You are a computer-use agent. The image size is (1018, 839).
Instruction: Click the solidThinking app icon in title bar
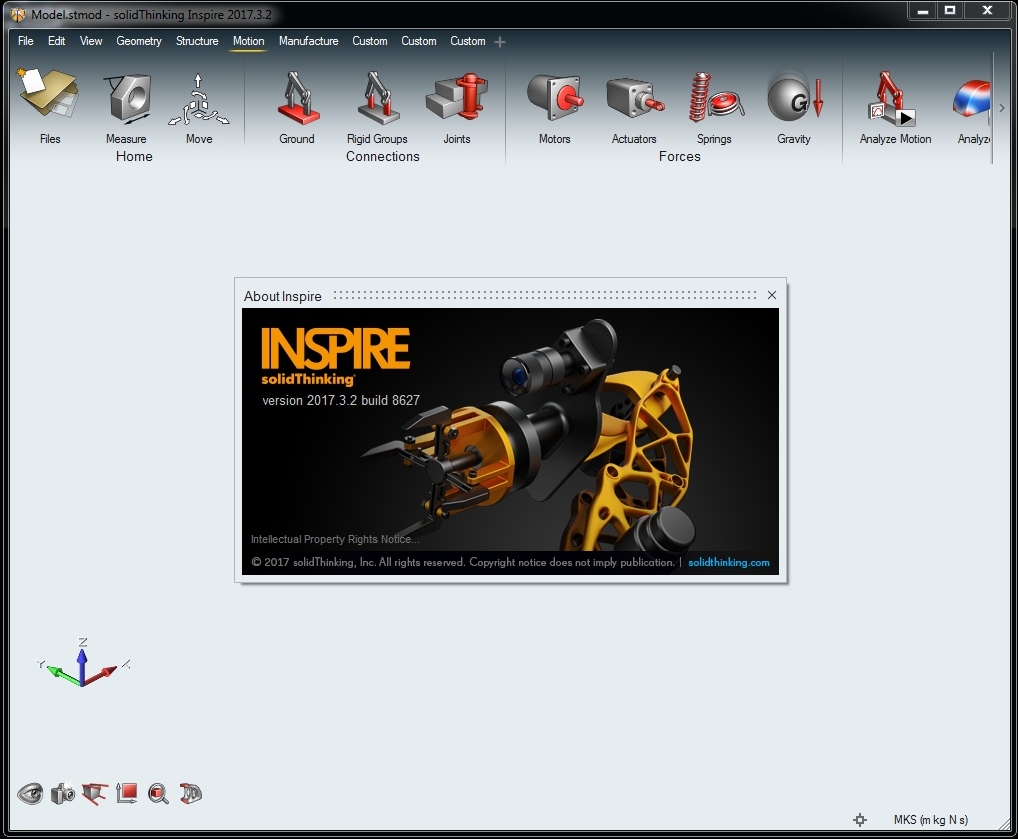18,14
